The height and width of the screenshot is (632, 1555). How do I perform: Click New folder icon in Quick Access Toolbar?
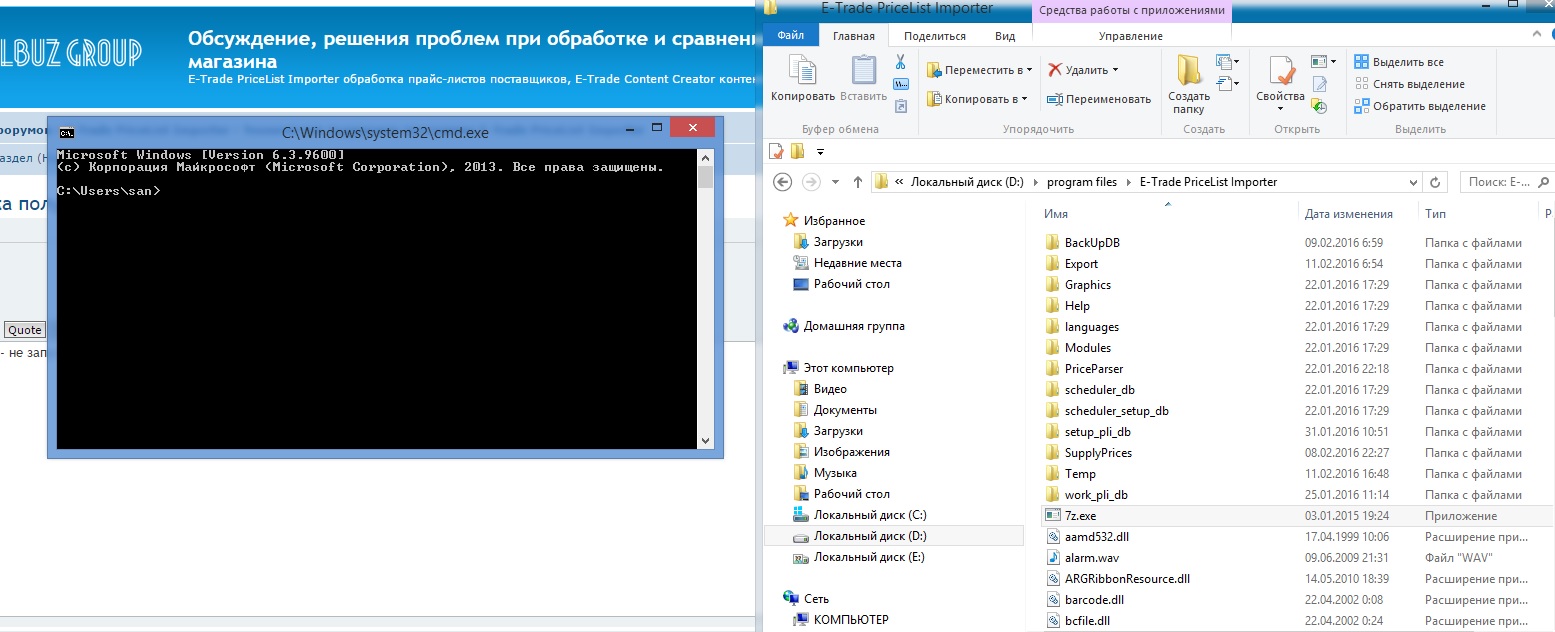(797, 151)
